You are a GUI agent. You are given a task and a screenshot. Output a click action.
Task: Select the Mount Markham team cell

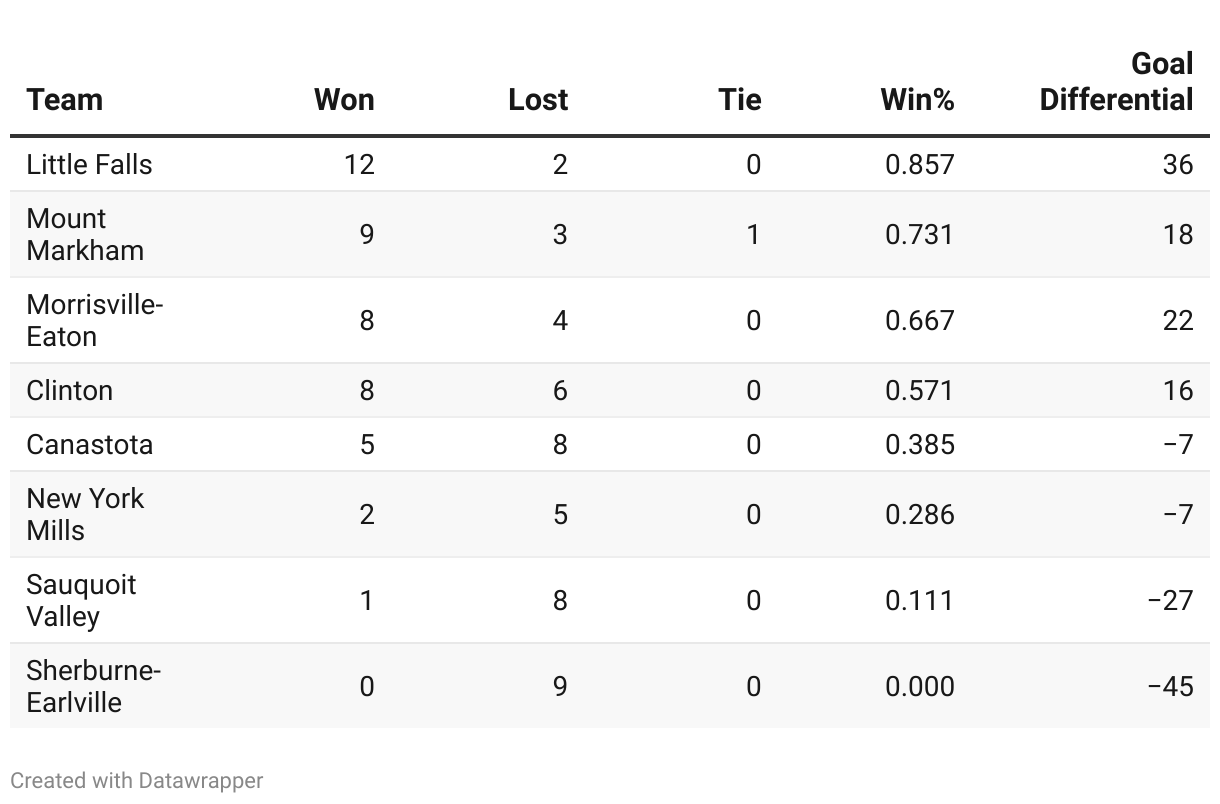coord(85,234)
